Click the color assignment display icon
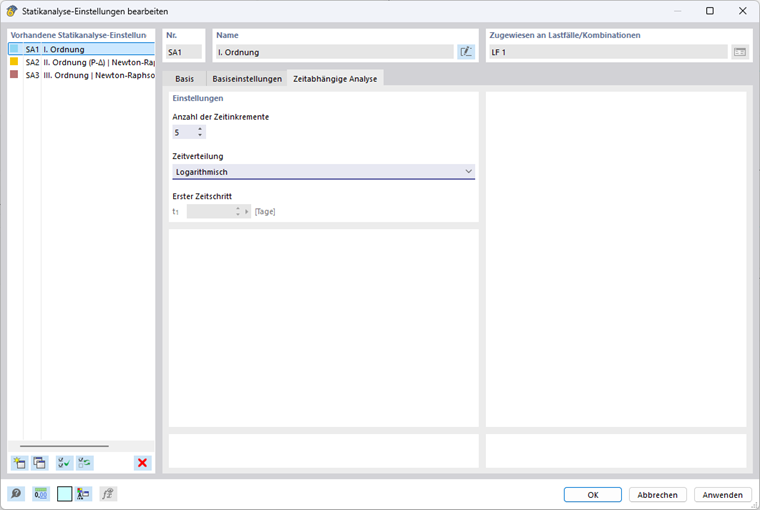Image resolution: width=760 pixels, height=510 pixels. (83, 494)
